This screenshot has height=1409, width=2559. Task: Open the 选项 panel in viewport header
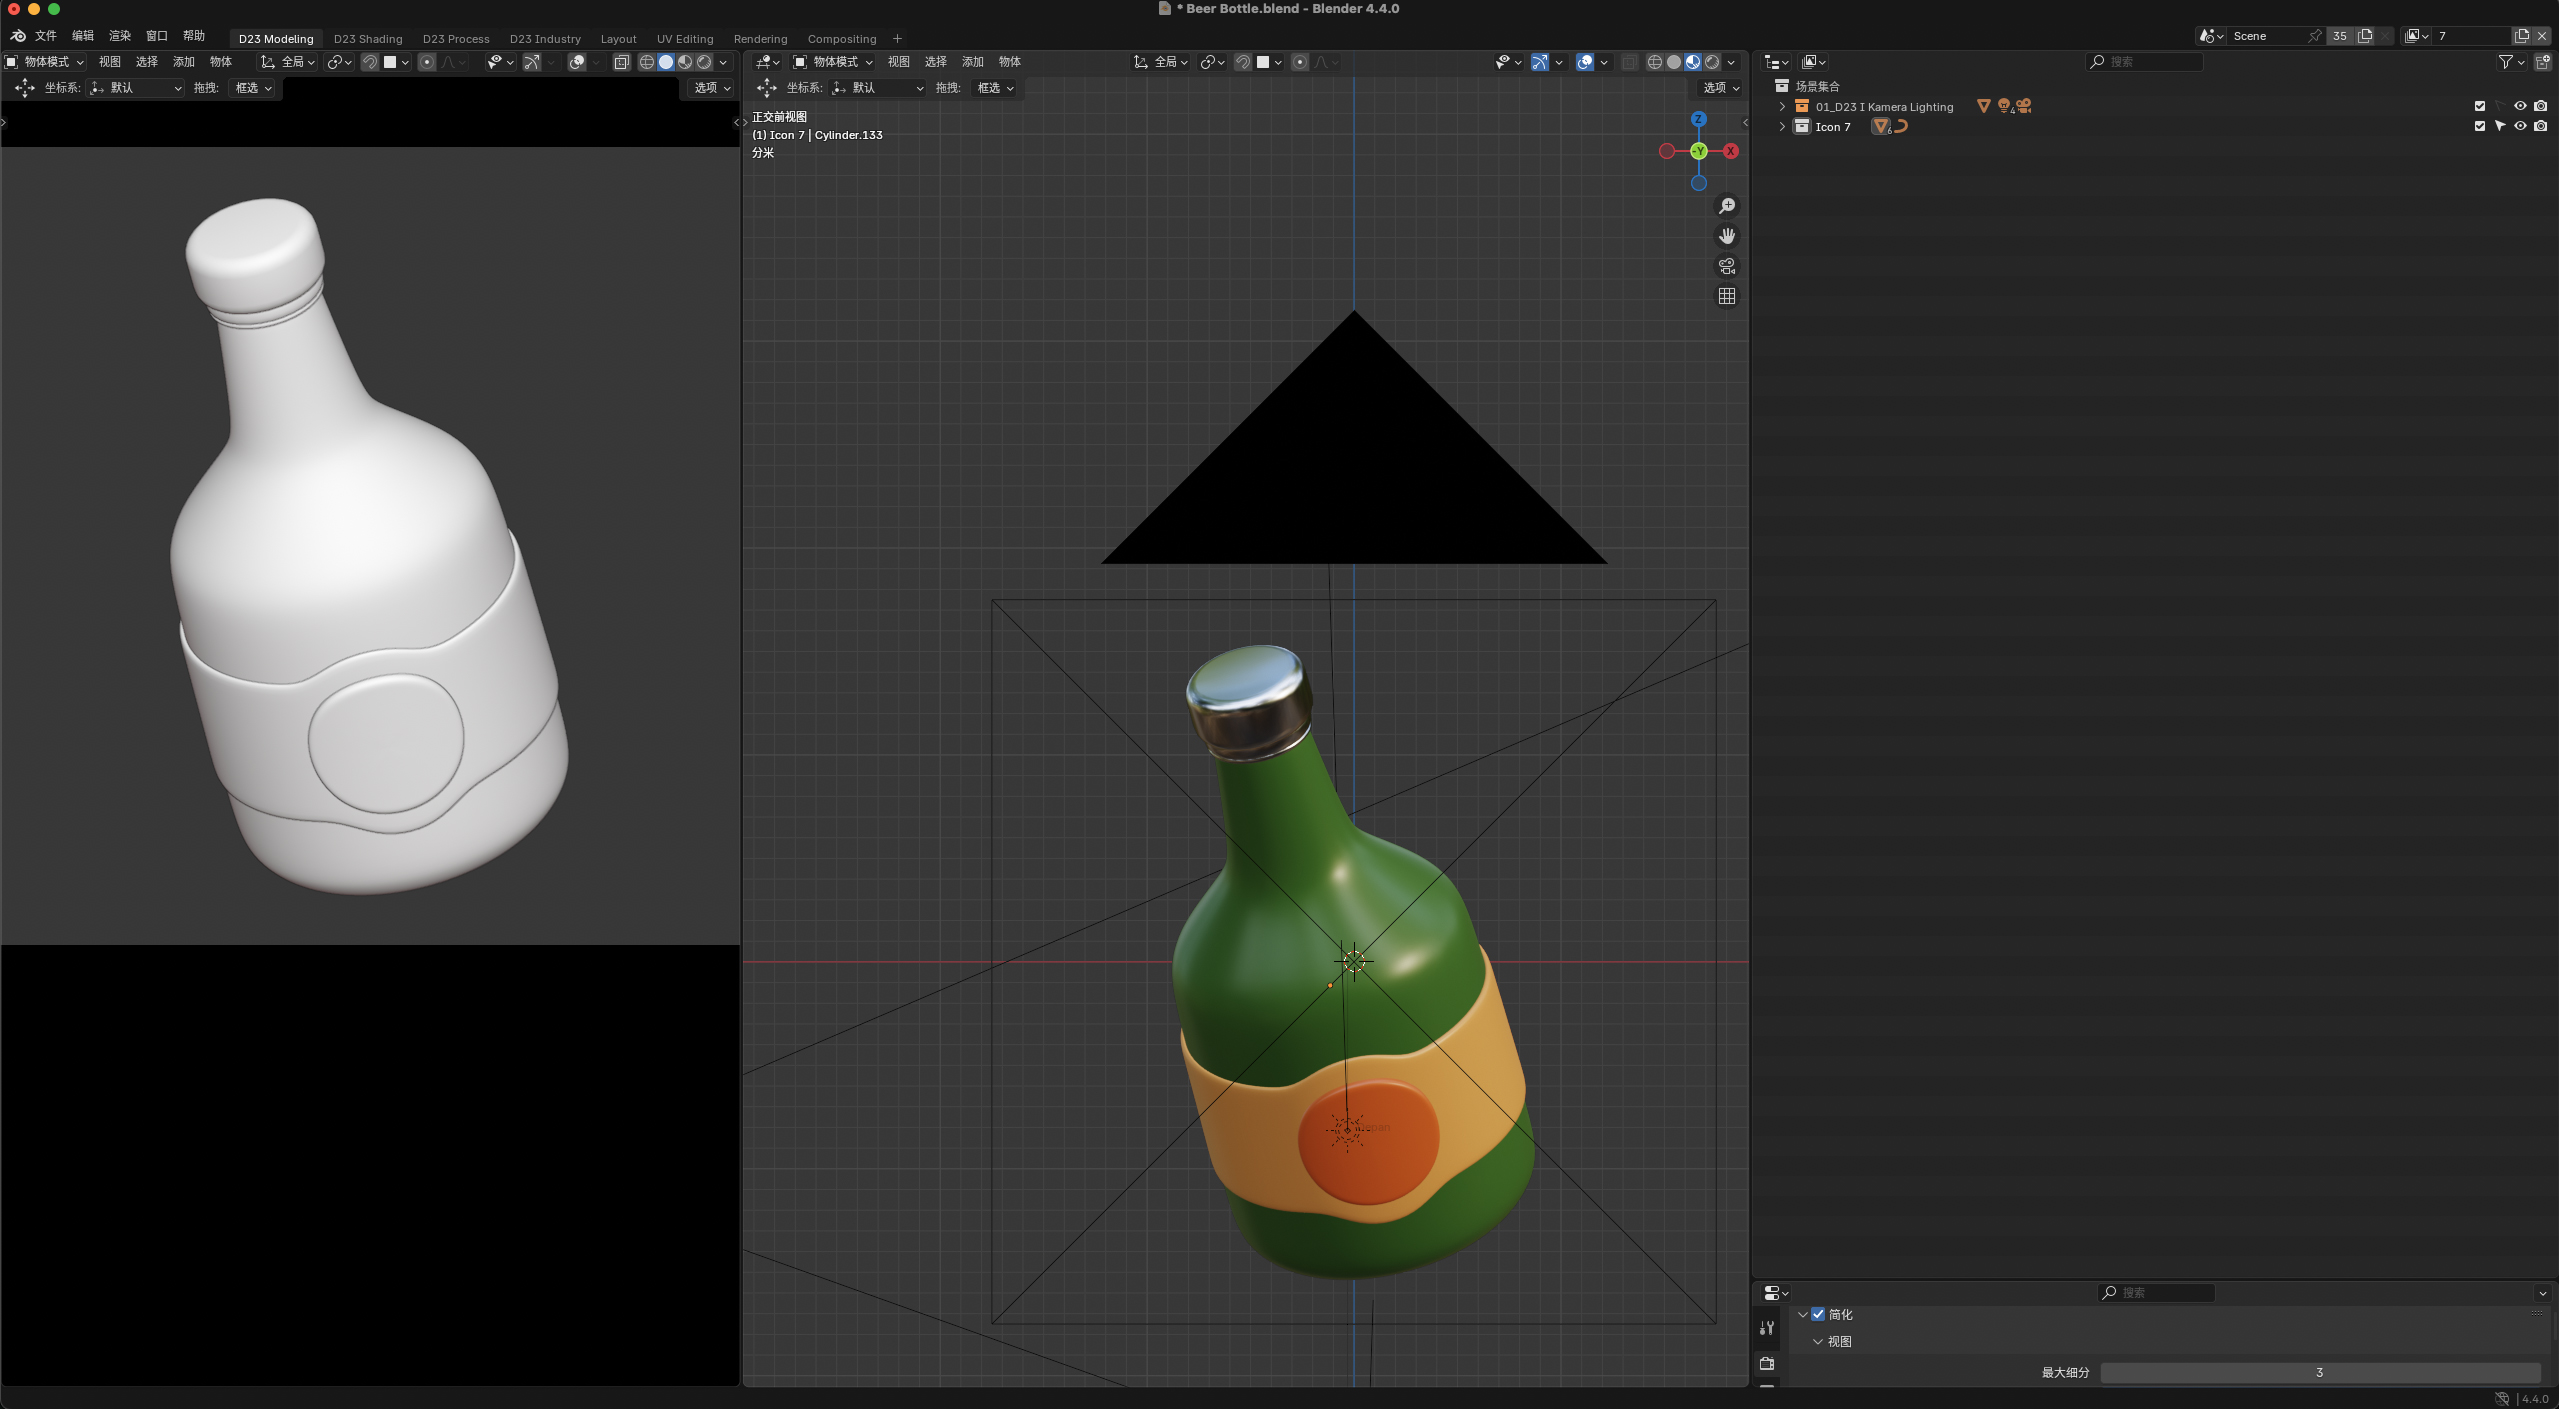click(1719, 88)
